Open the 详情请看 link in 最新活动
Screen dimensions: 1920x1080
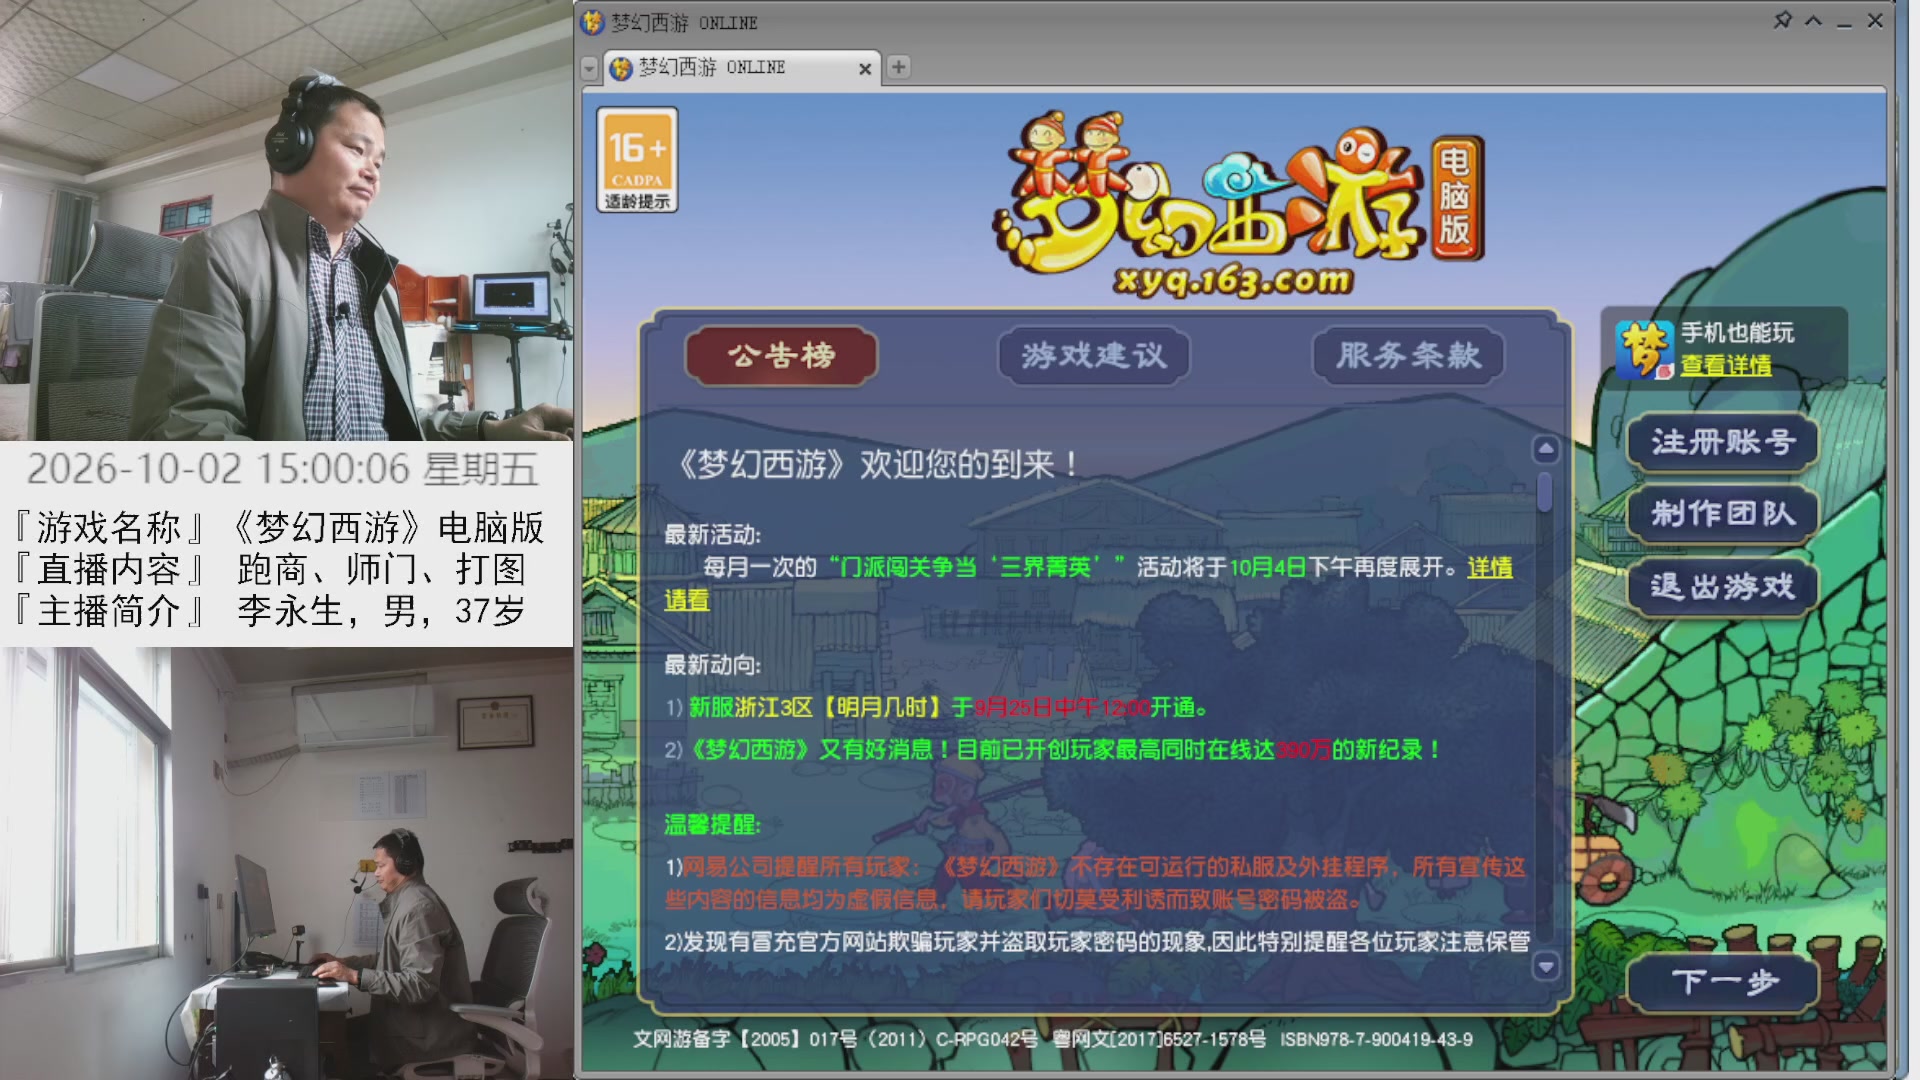1489,568
